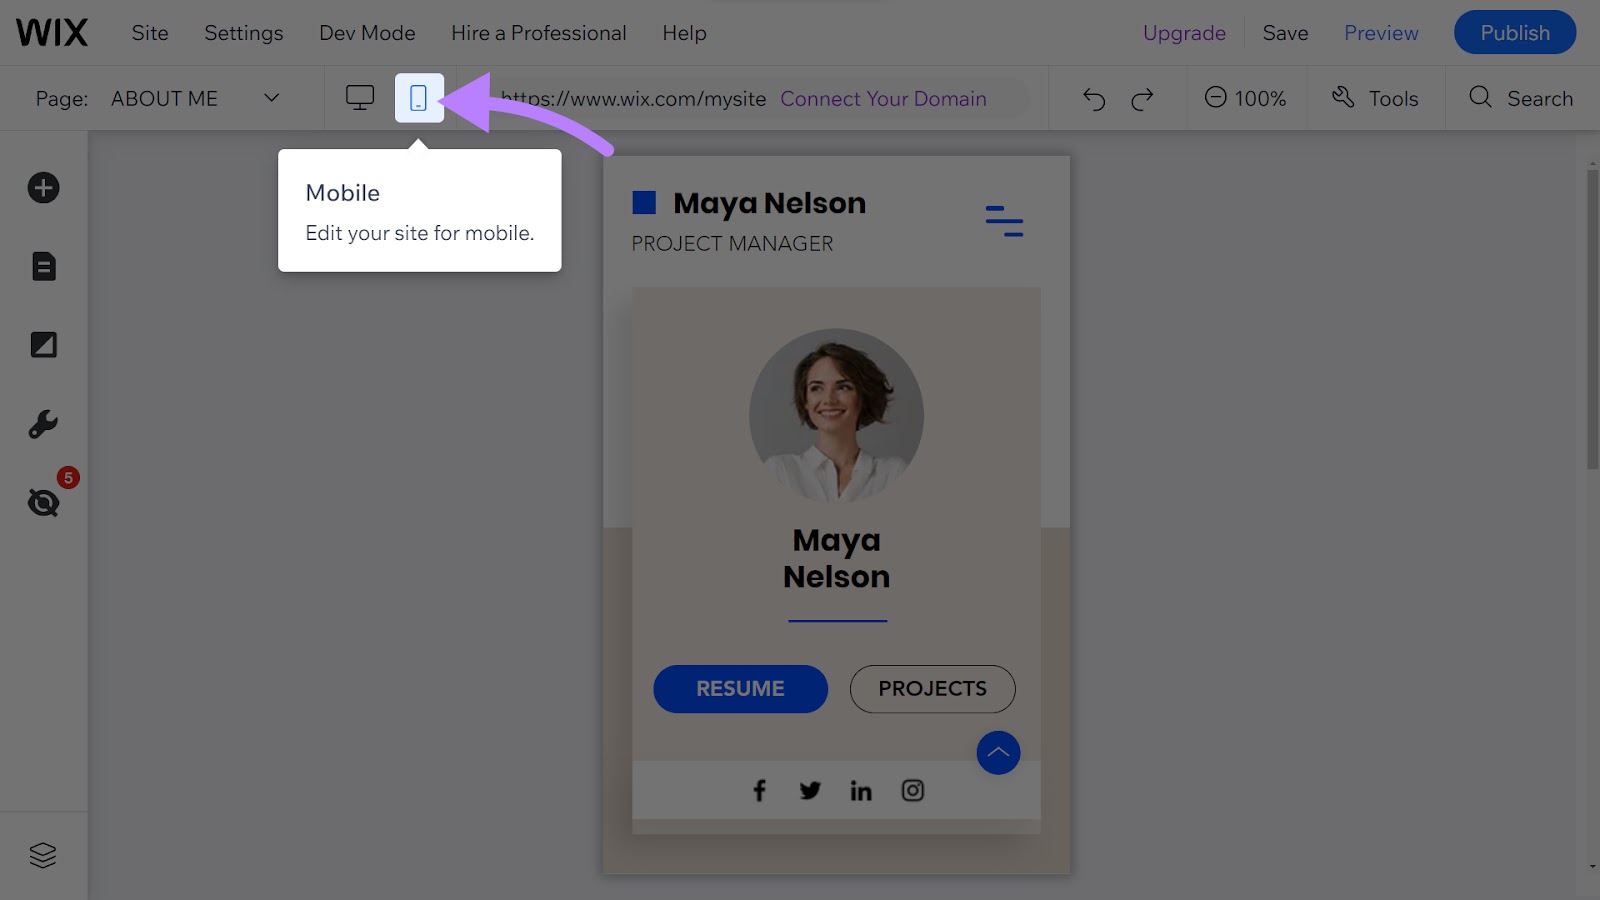The image size is (1600, 900).
Task: Open the Tools menu
Action: [x=1376, y=98]
